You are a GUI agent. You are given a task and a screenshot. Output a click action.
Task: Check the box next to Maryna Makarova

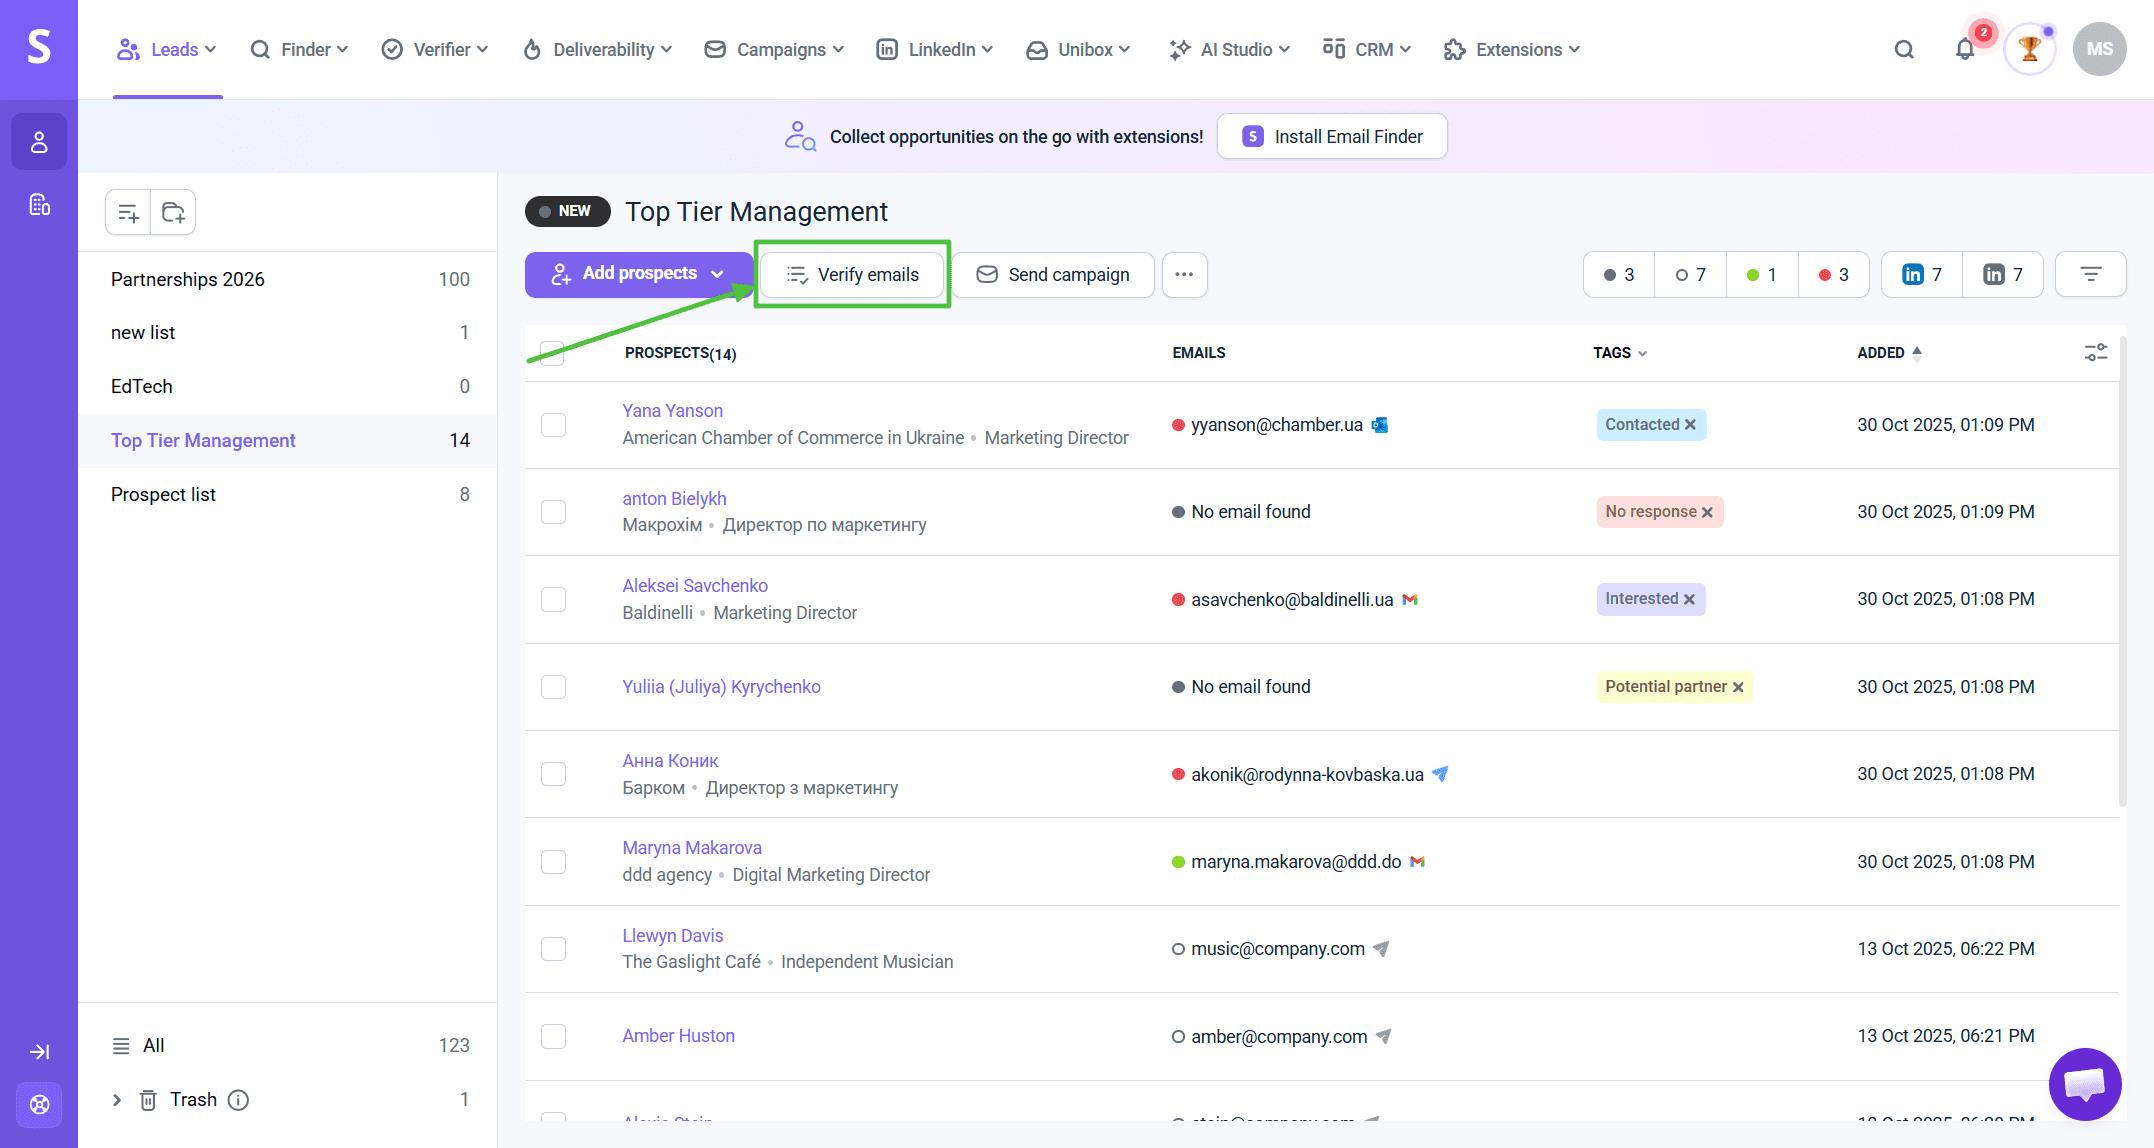(x=553, y=862)
